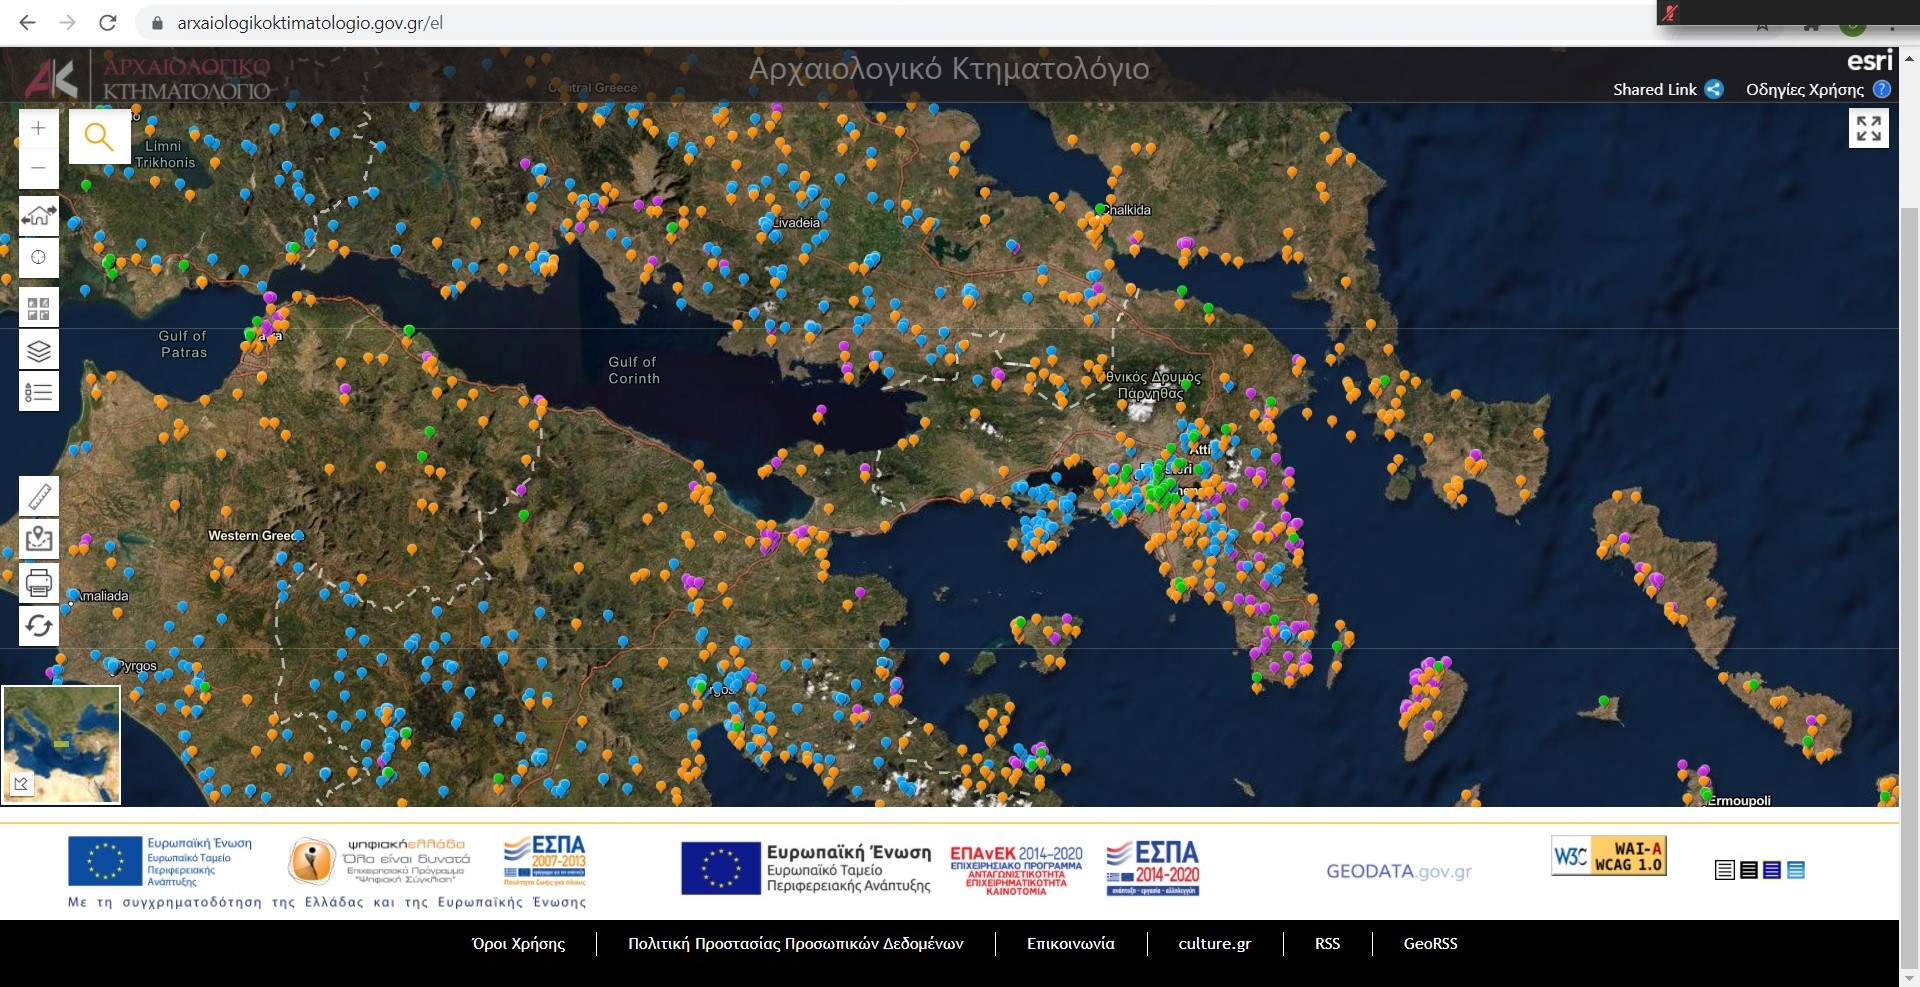Open the GeoRSS feed link
The height and width of the screenshot is (987, 1920).
click(1430, 944)
